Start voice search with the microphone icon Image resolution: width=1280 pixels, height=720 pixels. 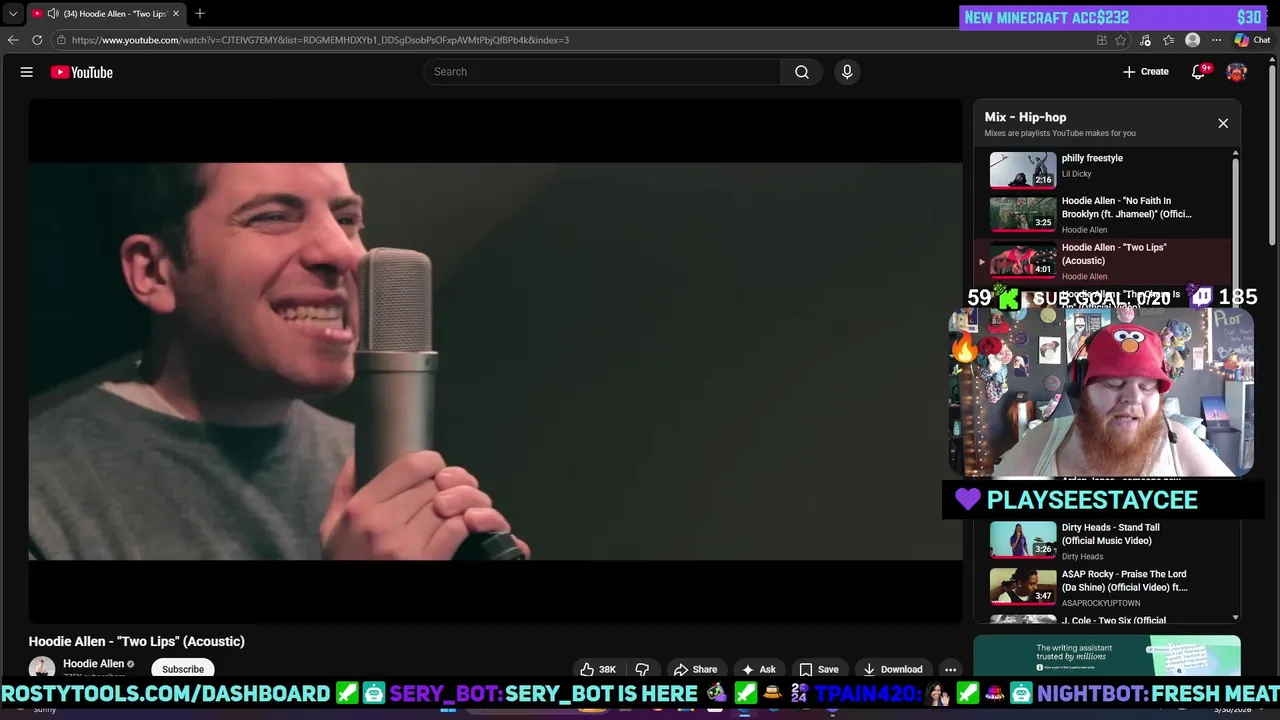pyautogui.click(x=847, y=72)
